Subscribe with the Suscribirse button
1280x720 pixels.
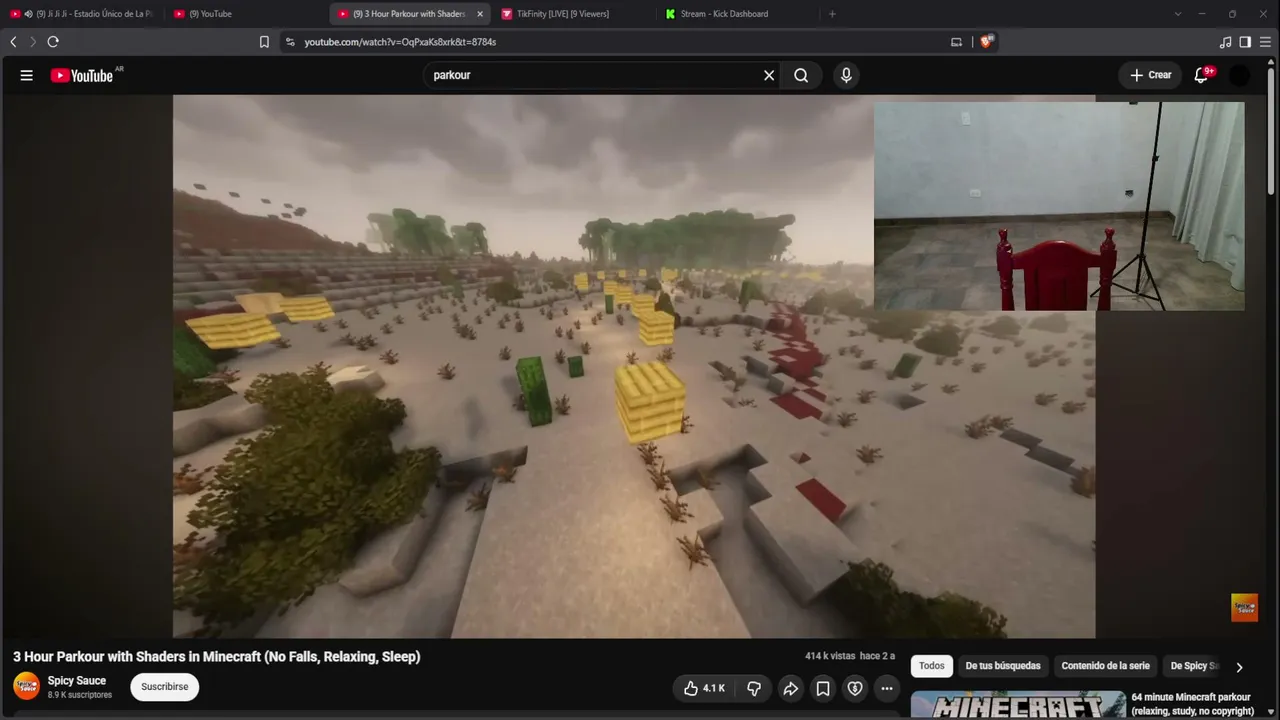click(x=165, y=687)
